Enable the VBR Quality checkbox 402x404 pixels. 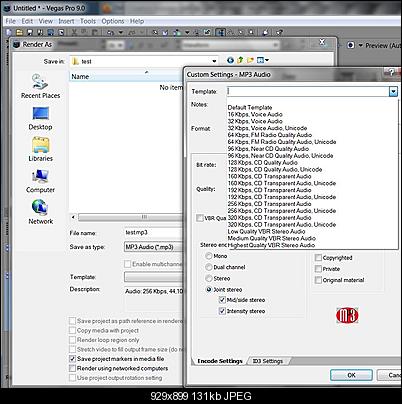pyautogui.click(x=200, y=218)
